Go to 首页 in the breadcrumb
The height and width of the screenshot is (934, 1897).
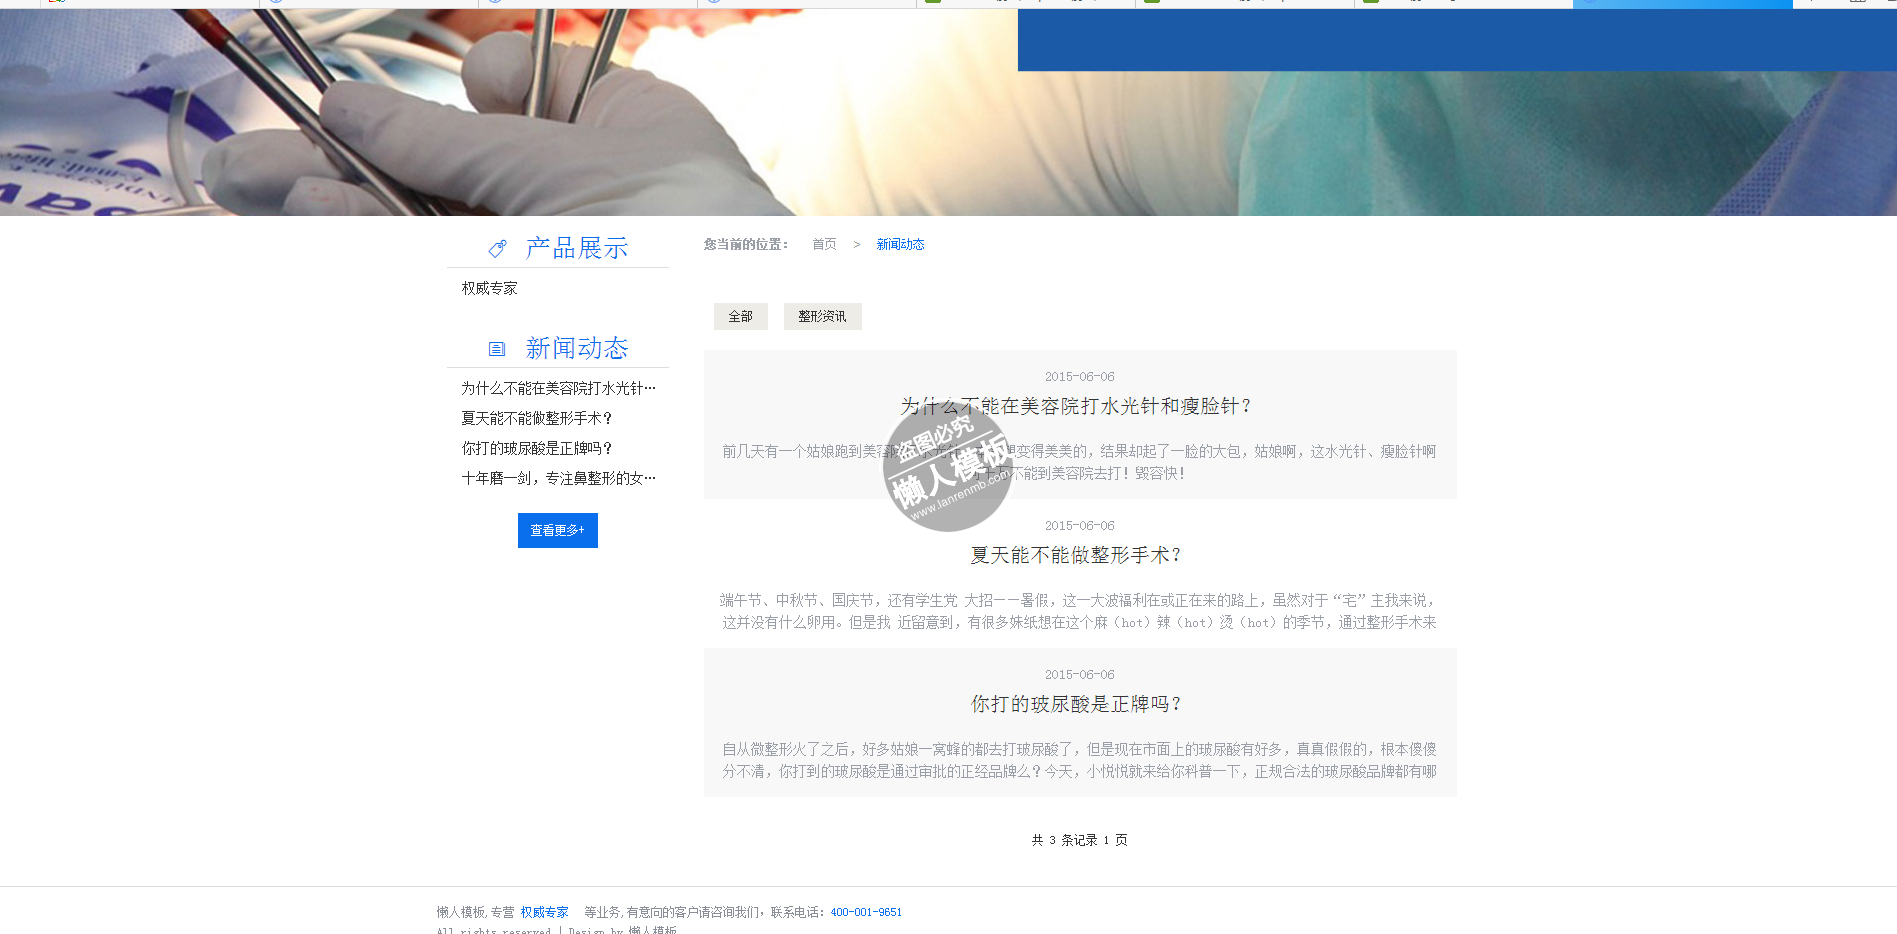coord(824,244)
